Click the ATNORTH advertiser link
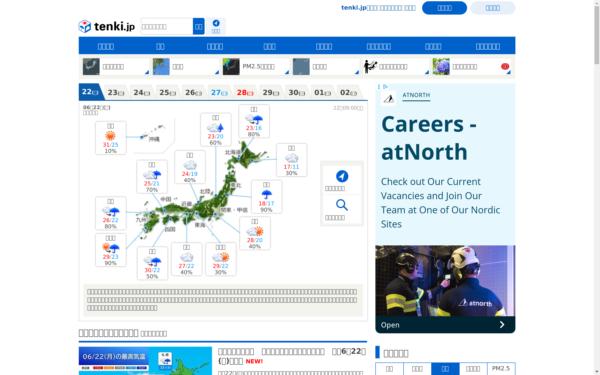 [416, 95]
